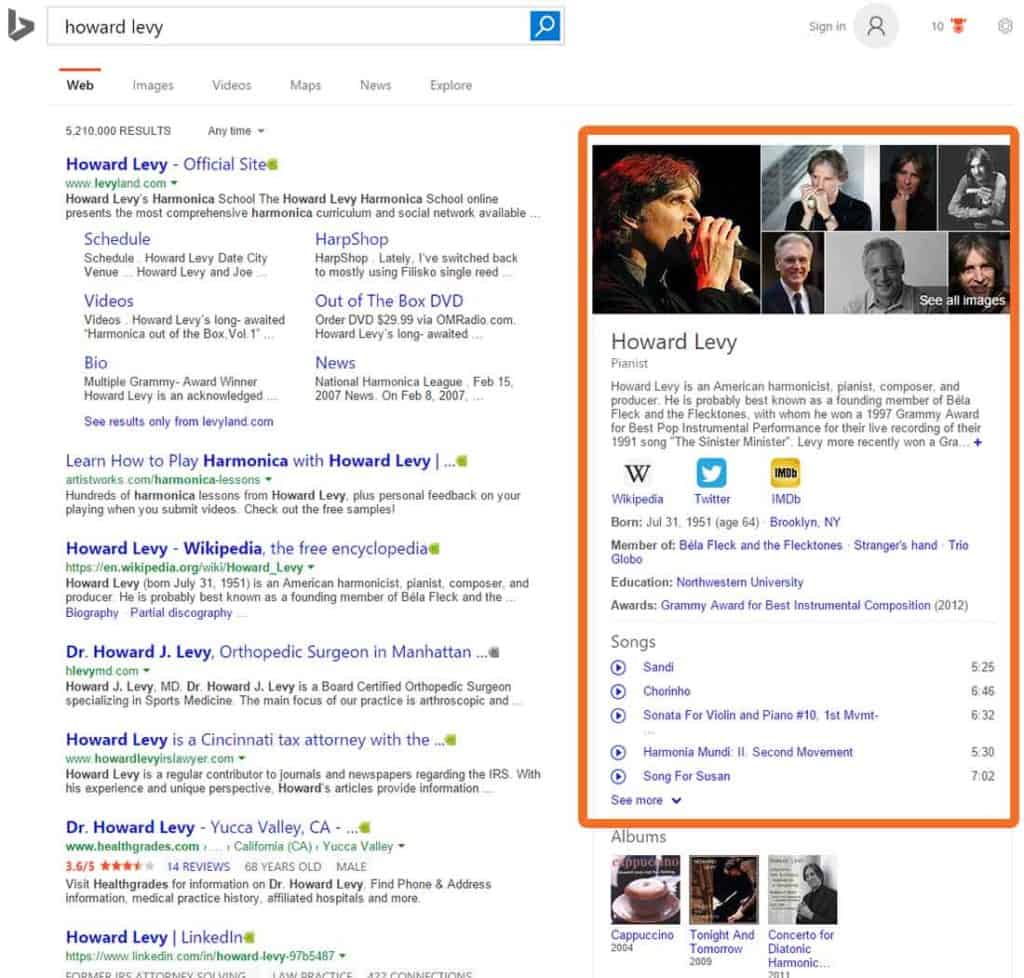Open the www.levyland.com URL dropdown arrow

pos(174,183)
